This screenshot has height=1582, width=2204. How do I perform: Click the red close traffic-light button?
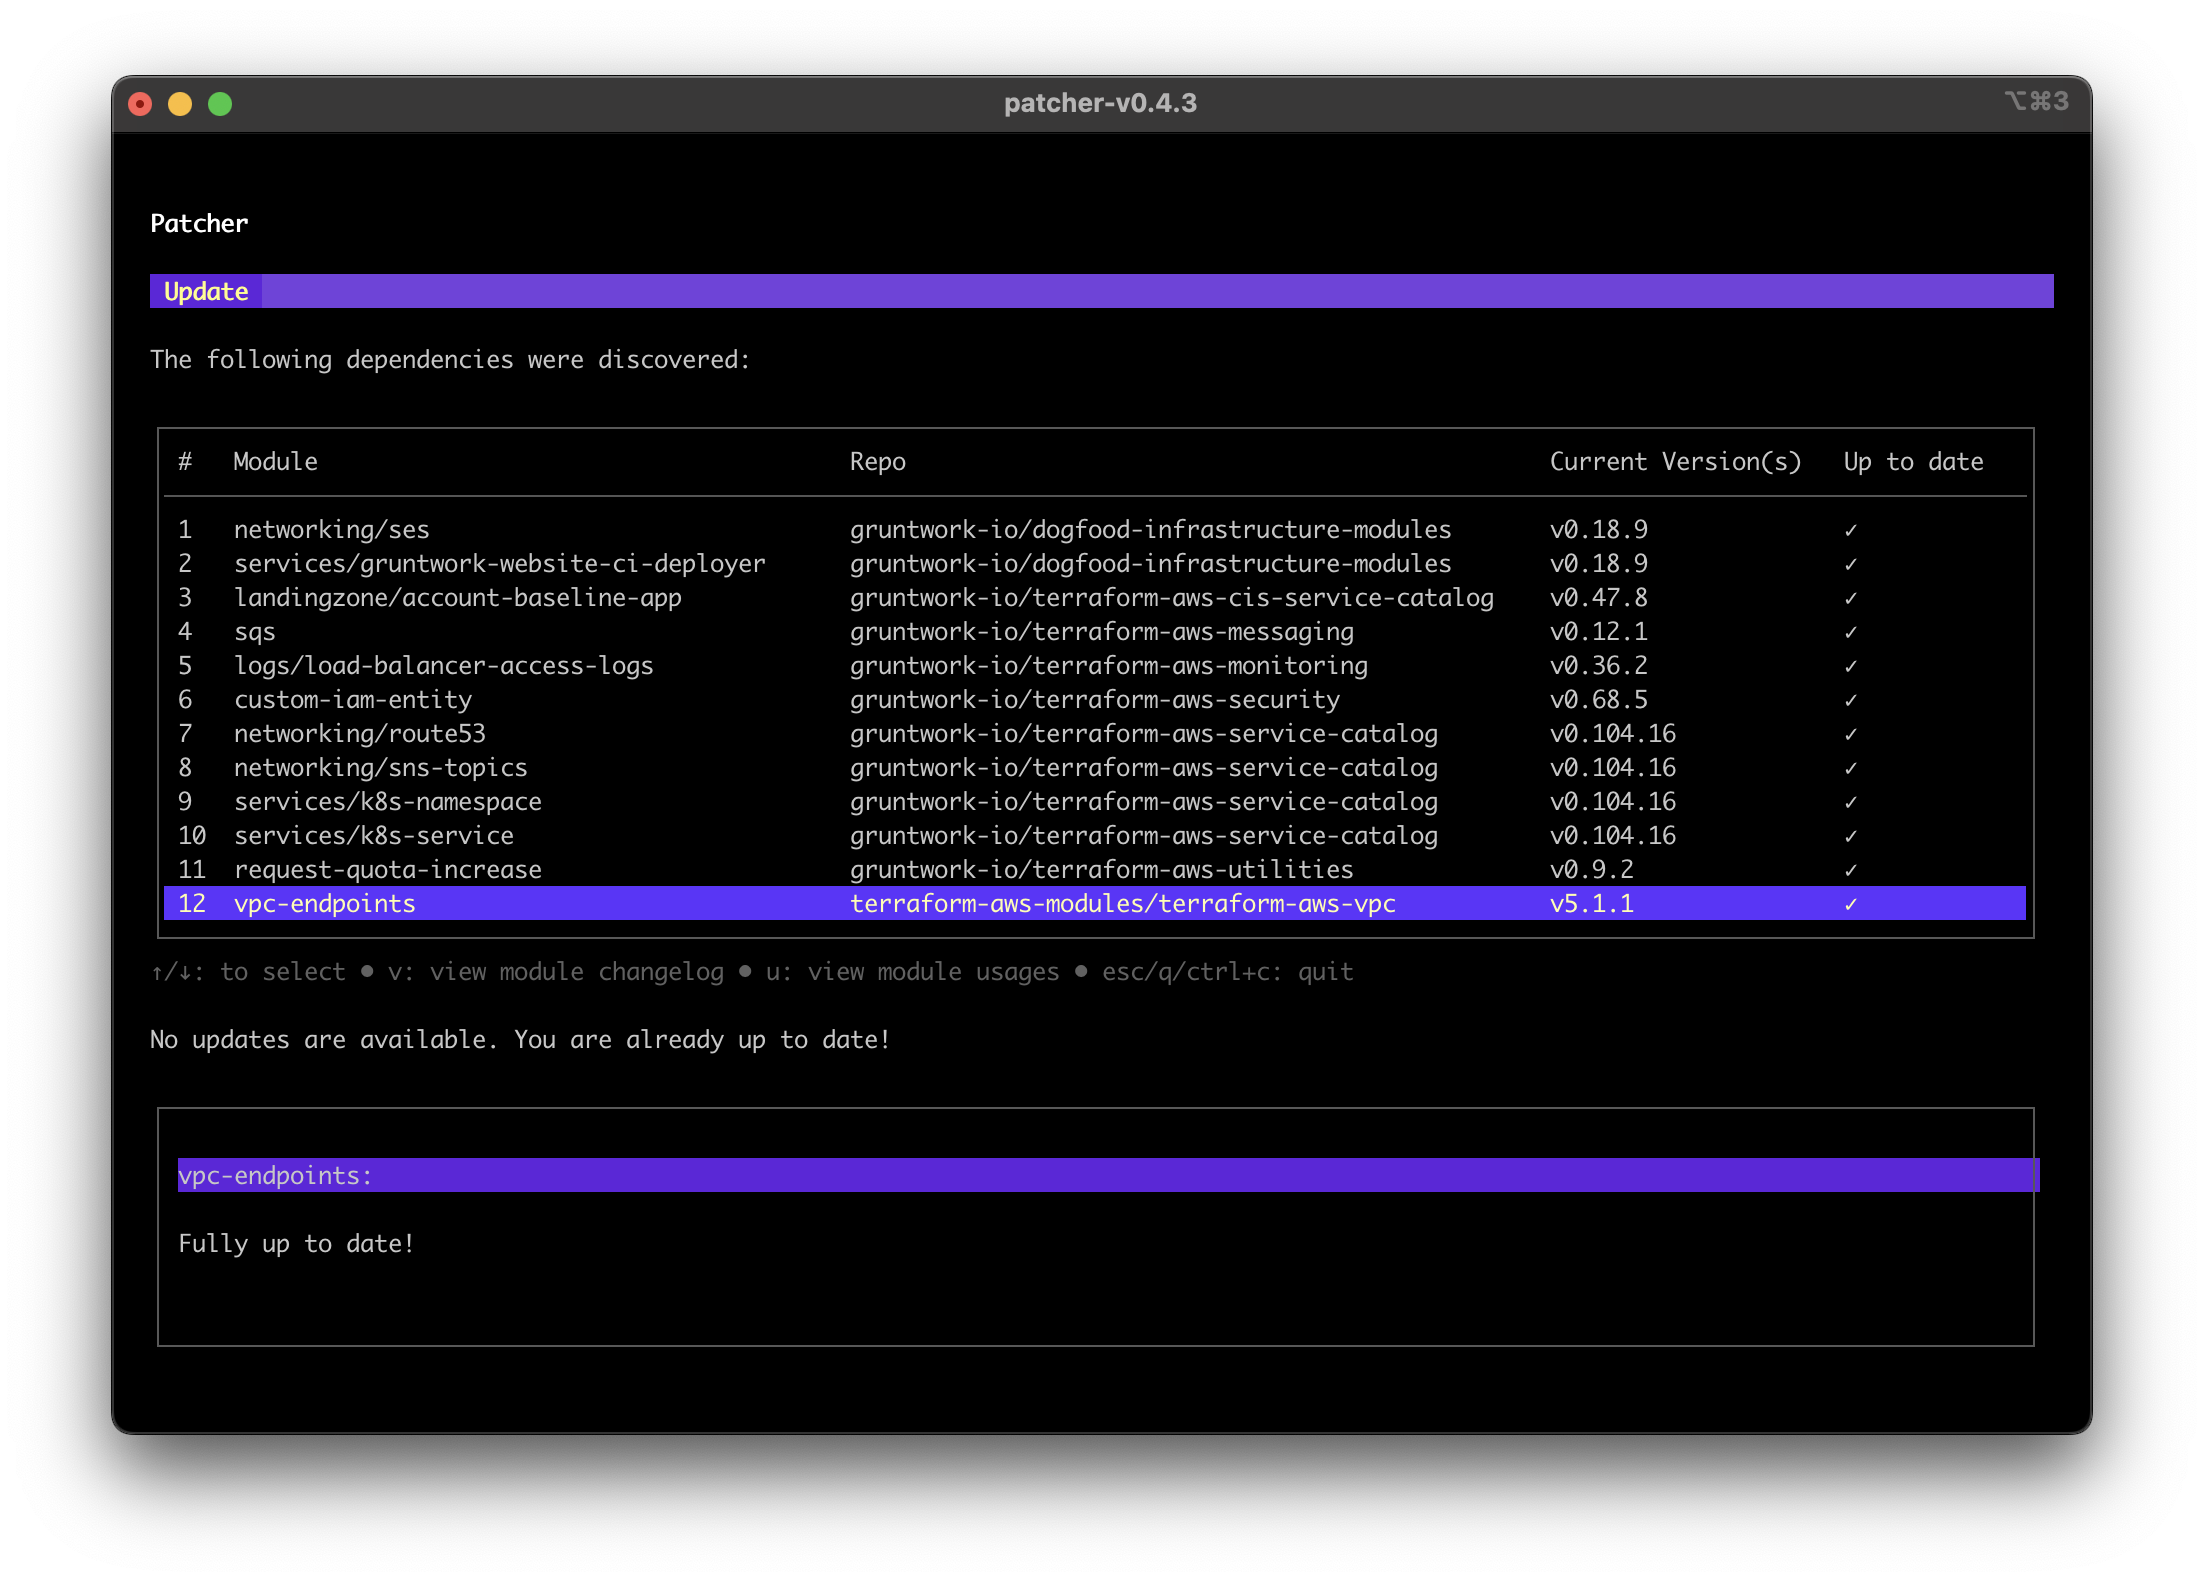[x=141, y=103]
